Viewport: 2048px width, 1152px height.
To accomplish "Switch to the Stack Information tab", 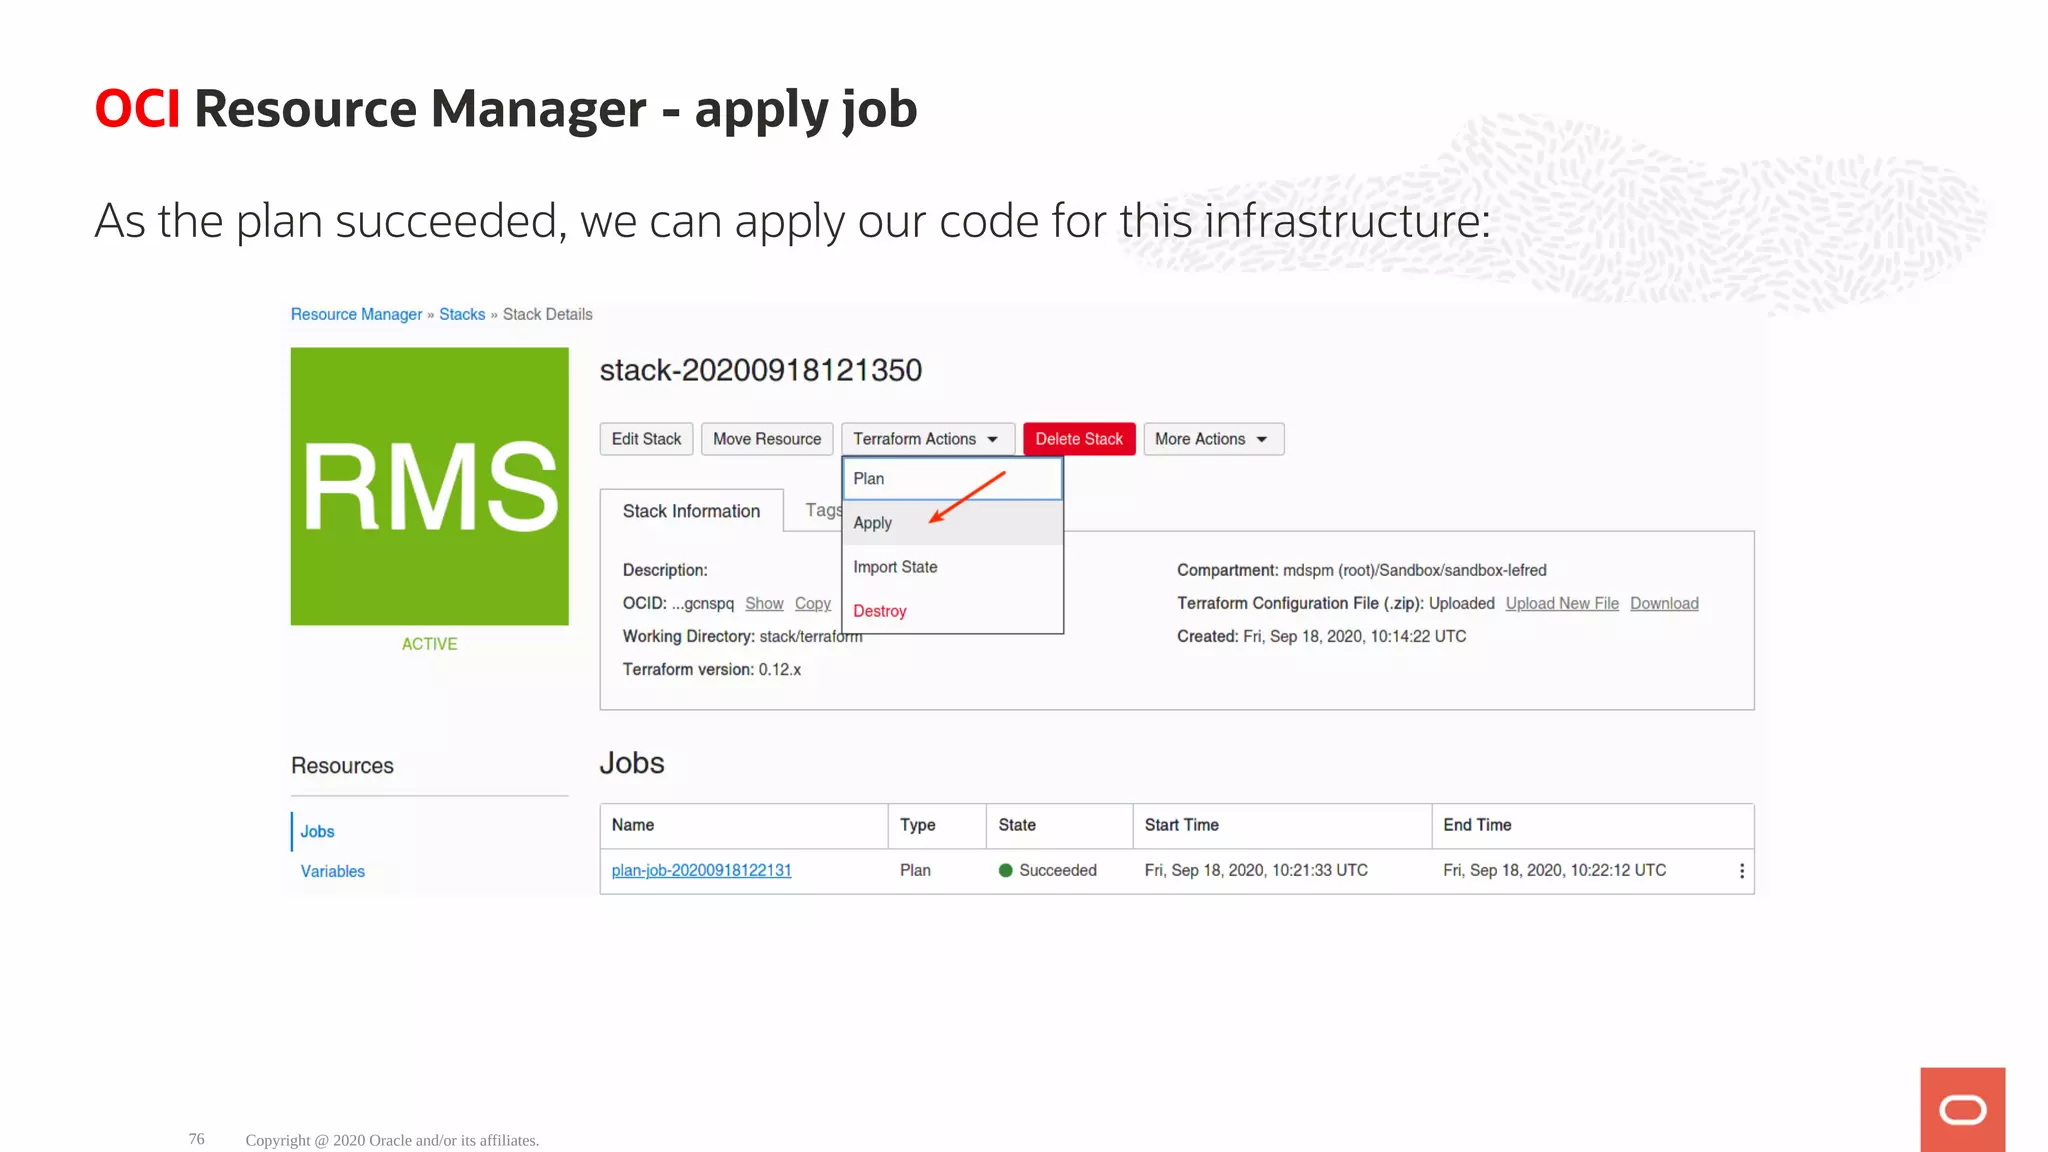I will click(691, 511).
